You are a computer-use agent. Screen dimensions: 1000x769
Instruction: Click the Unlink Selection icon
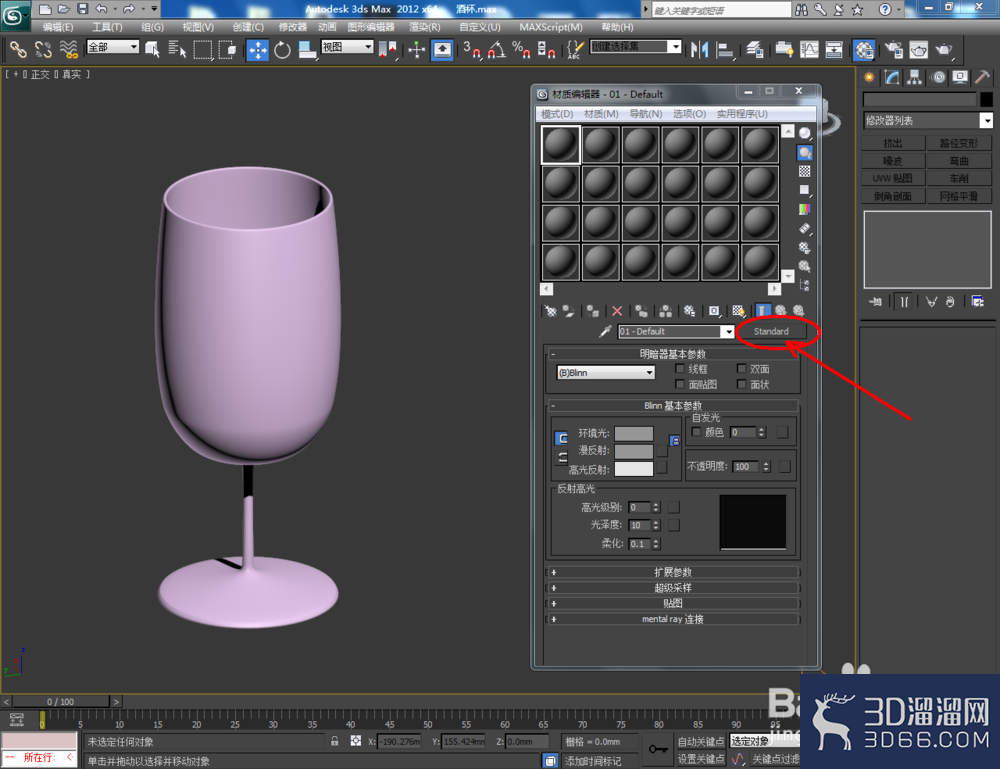pos(43,50)
